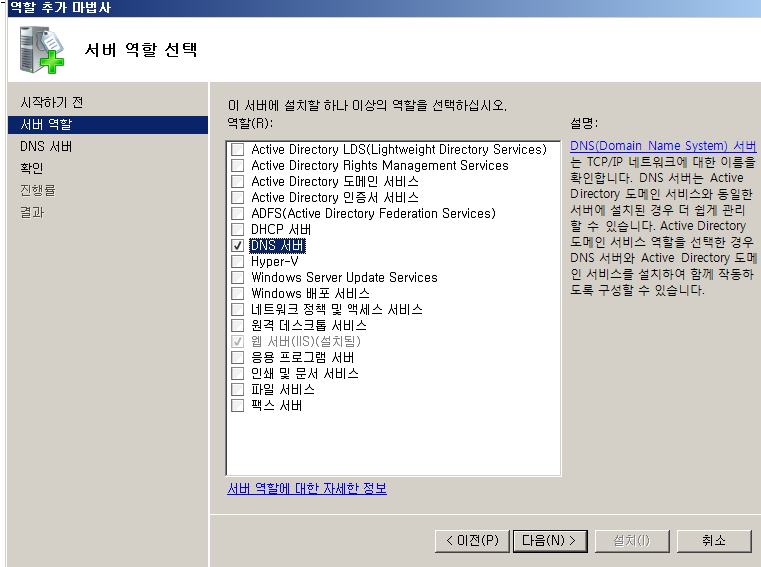Open DNS 서버 step in sidebar
This screenshot has width=761, height=567.
click(46, 147)
